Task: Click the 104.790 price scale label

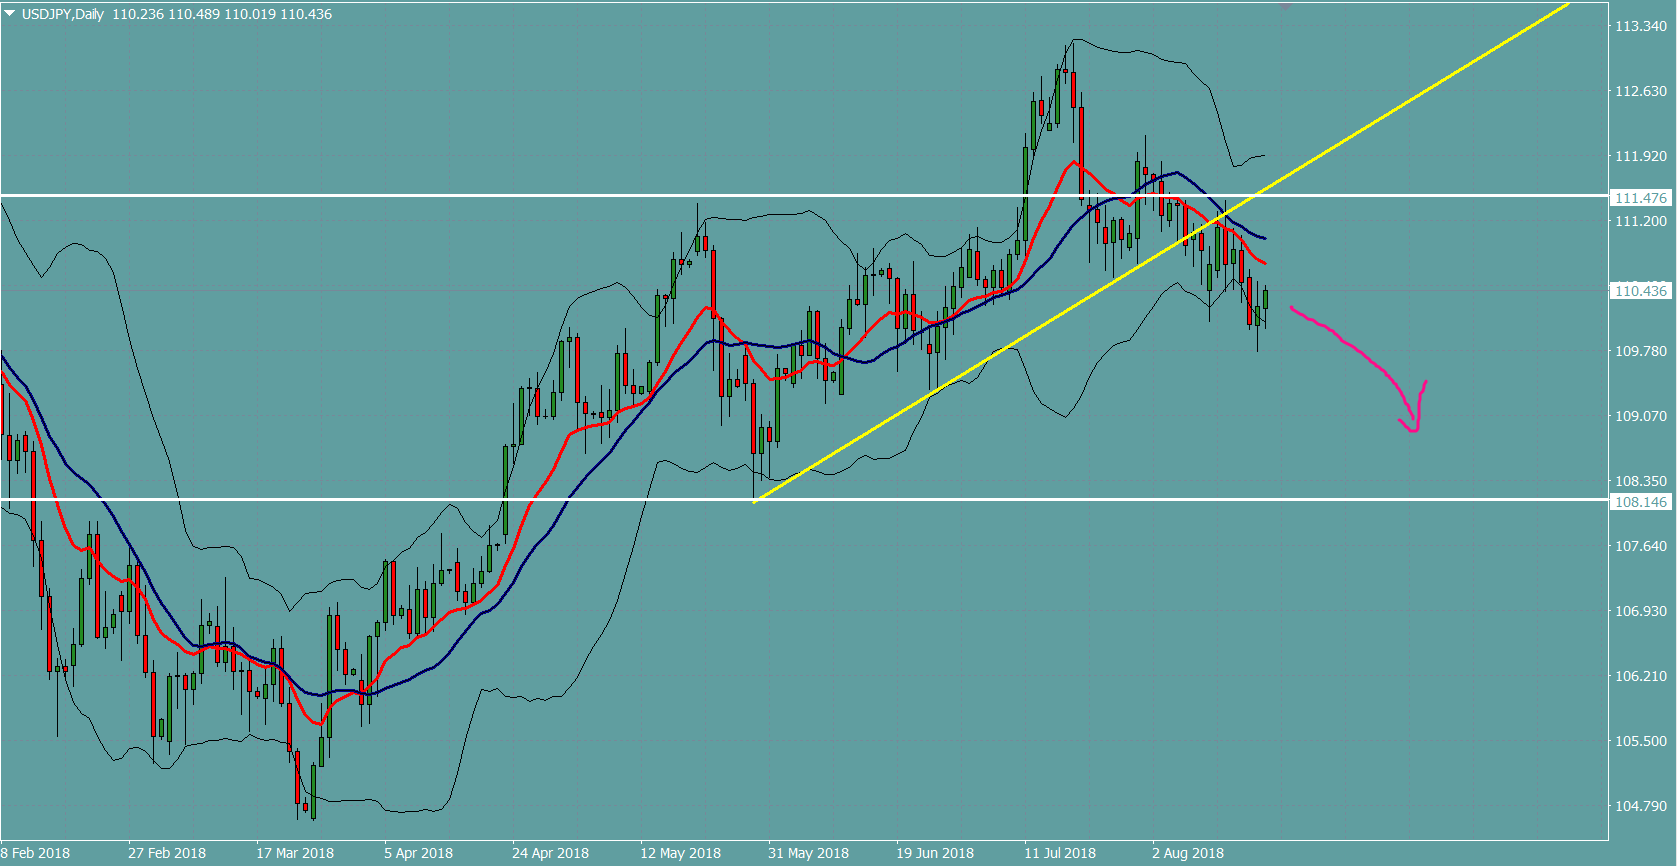Action: tap(1641, 806)
